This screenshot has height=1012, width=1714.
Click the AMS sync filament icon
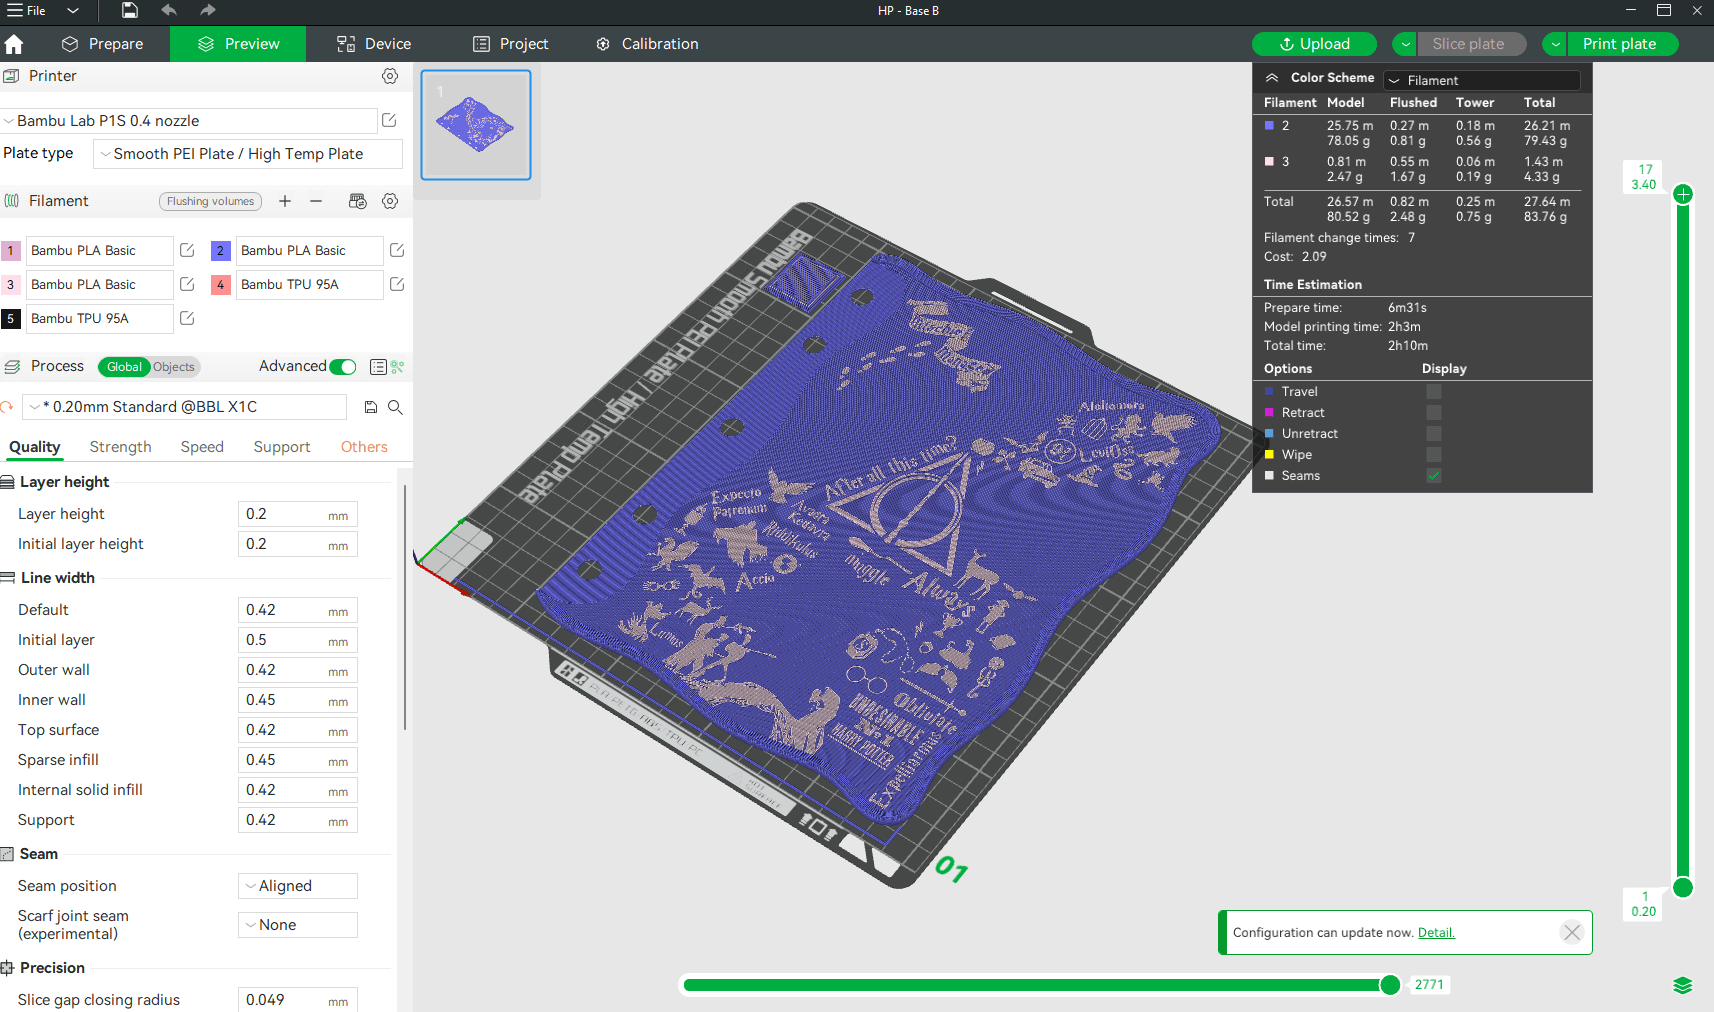coord(357,201)
